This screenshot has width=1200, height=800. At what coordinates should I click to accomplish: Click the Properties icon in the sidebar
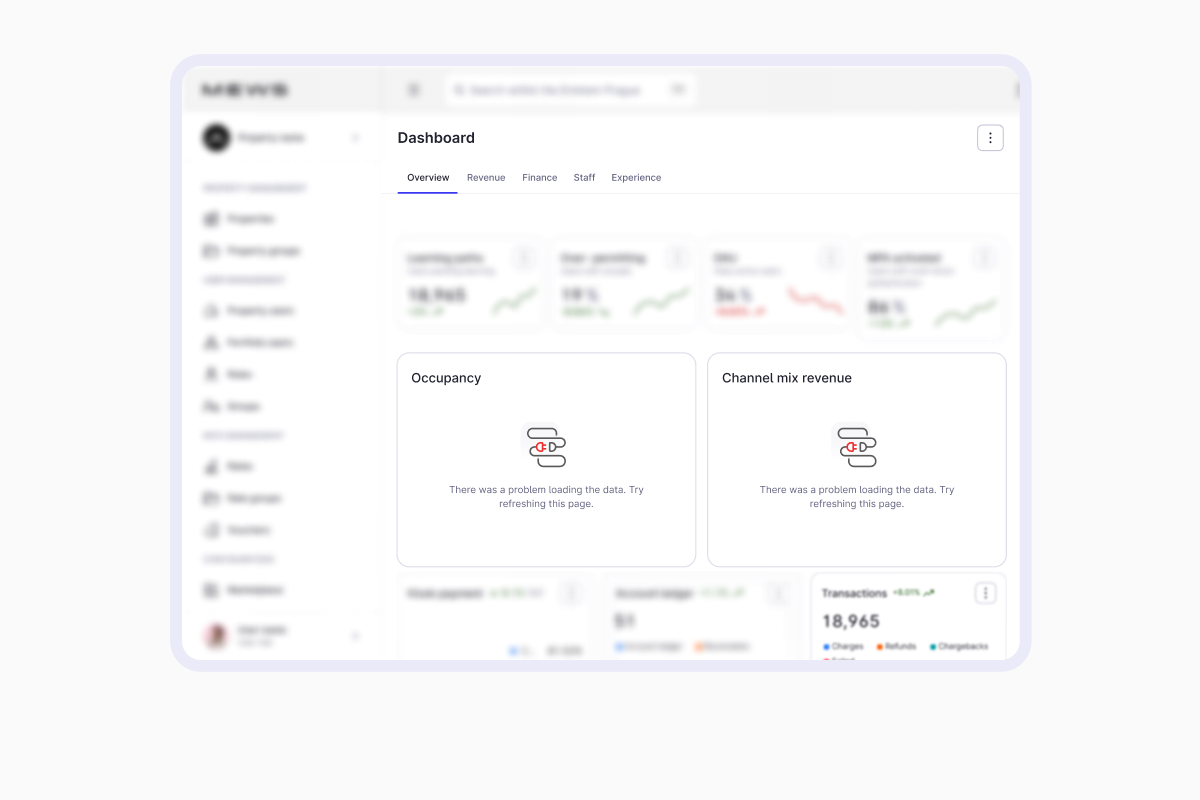point(211,219)
